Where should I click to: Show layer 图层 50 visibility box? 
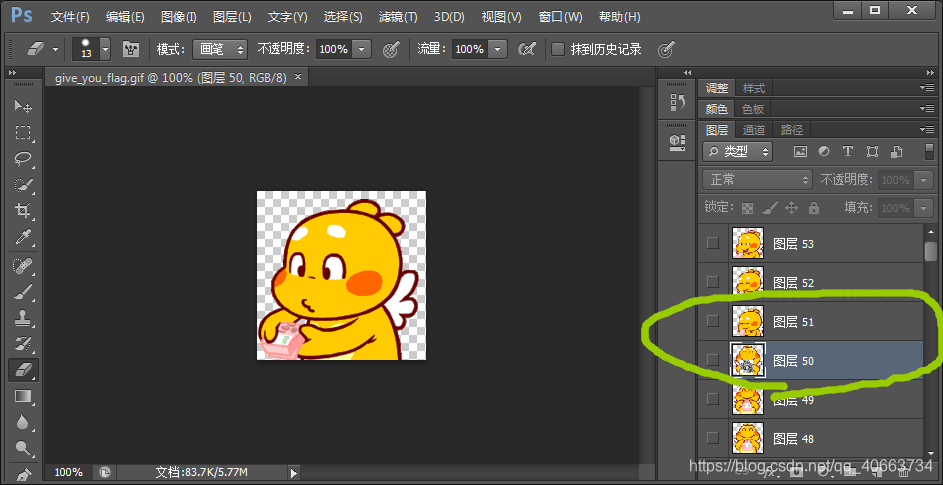[713, 360]
